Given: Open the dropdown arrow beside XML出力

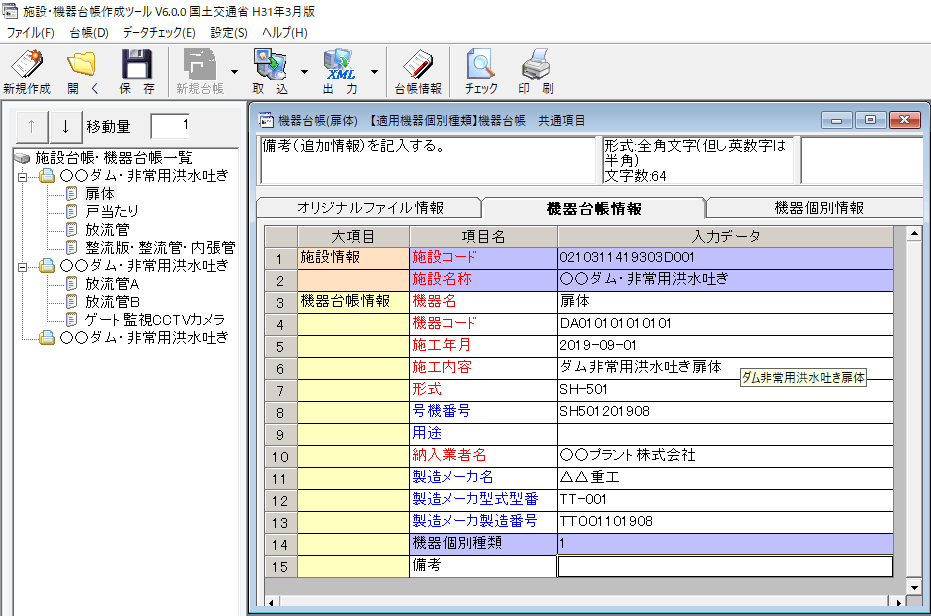Looking at the screenshot, I should pos(374,72).
